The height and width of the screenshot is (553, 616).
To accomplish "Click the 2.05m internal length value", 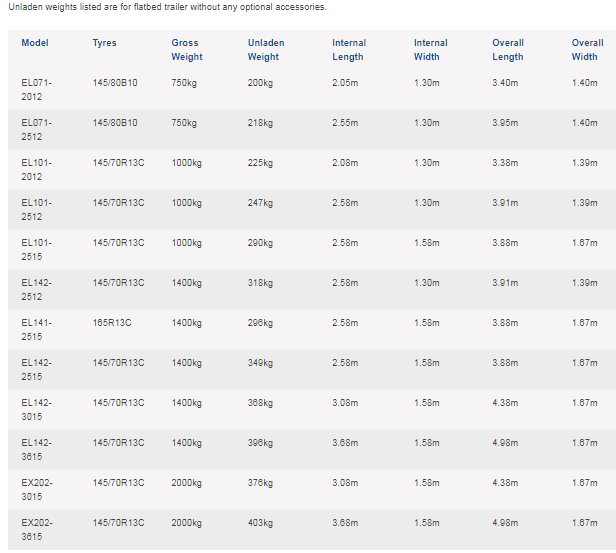I will (345, 82).
